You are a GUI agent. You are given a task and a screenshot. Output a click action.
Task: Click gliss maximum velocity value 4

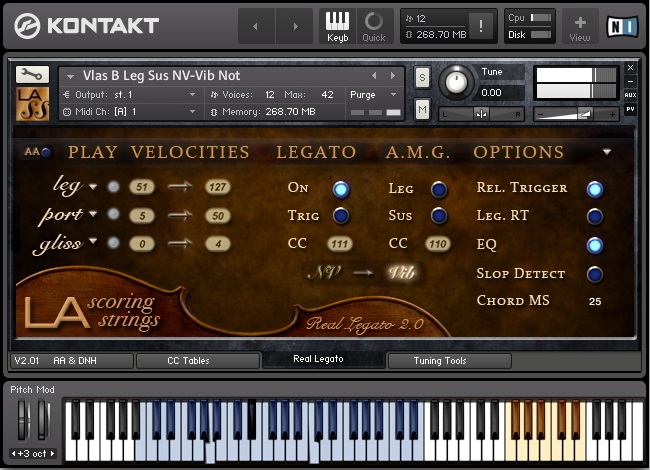pos(218,244)
